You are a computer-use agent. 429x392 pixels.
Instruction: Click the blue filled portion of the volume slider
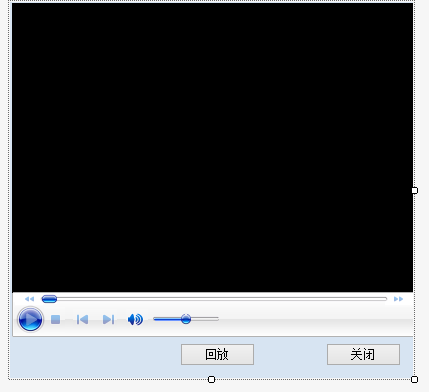(x=167, y=319)
